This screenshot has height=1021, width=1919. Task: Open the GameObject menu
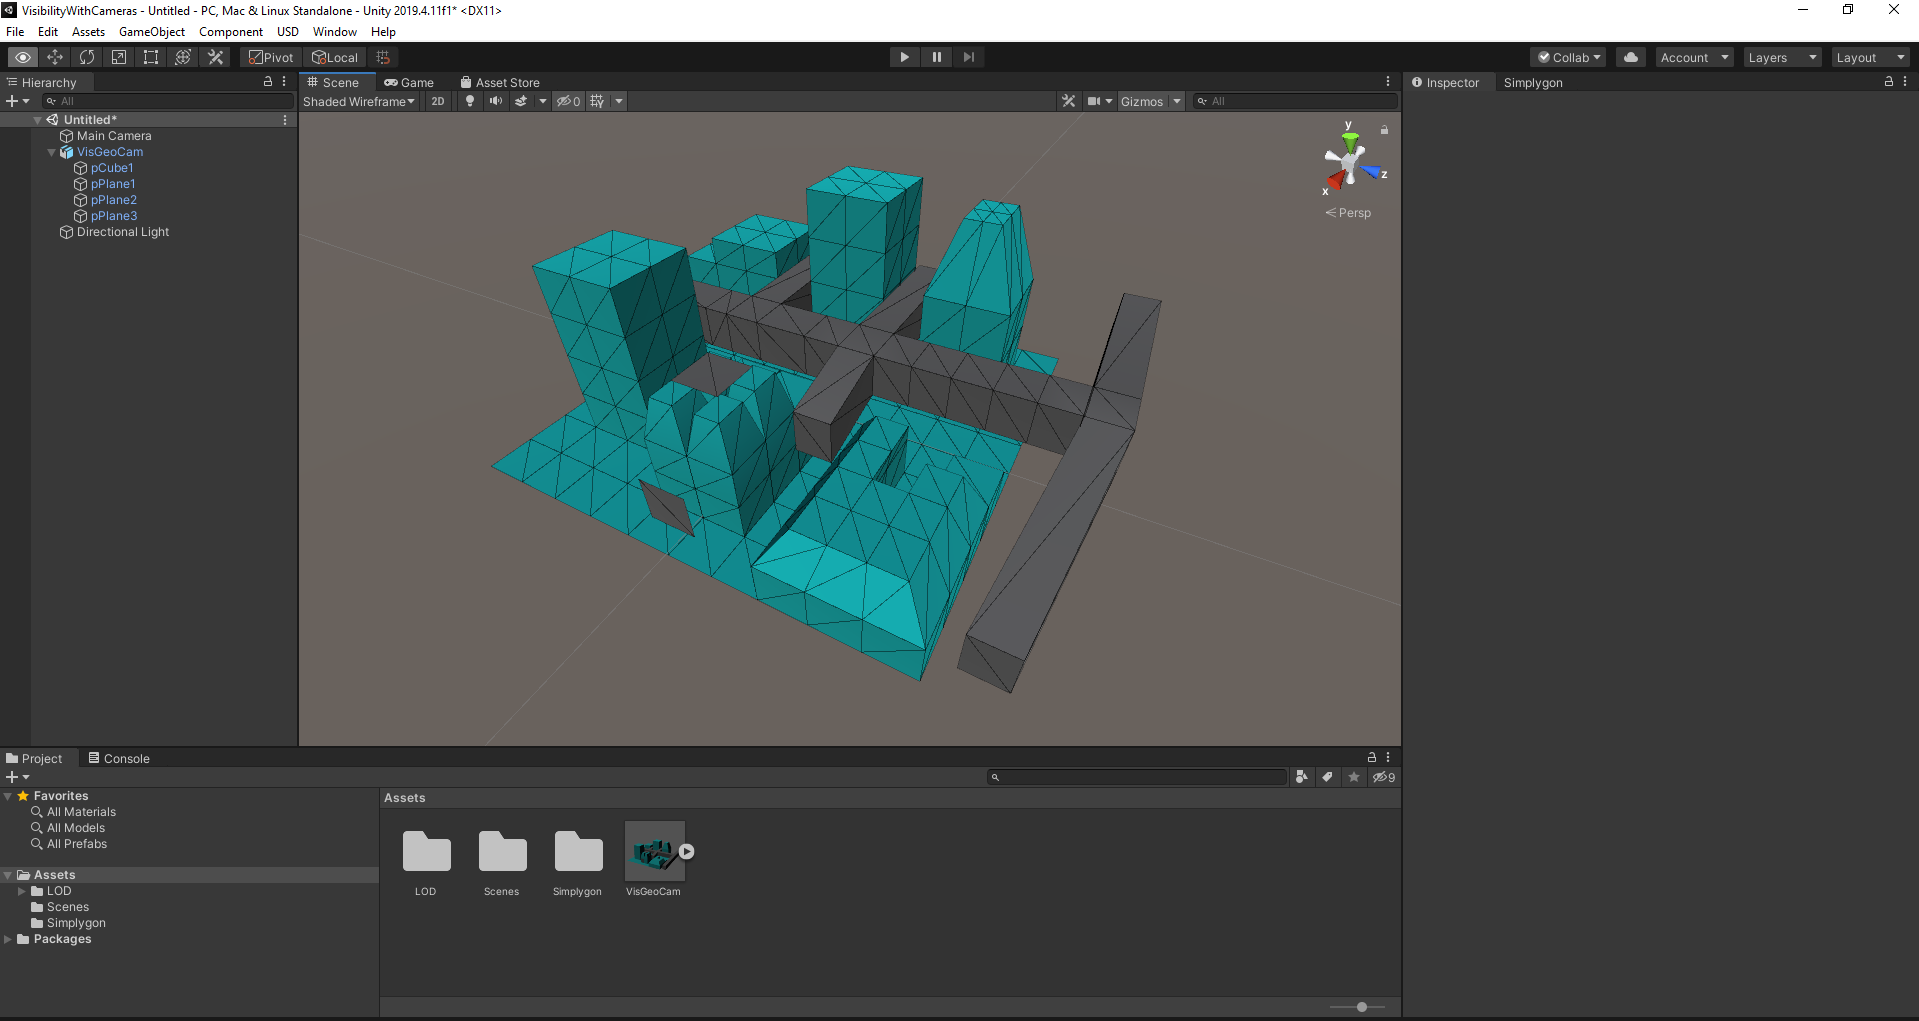click(x=152, y=31)
